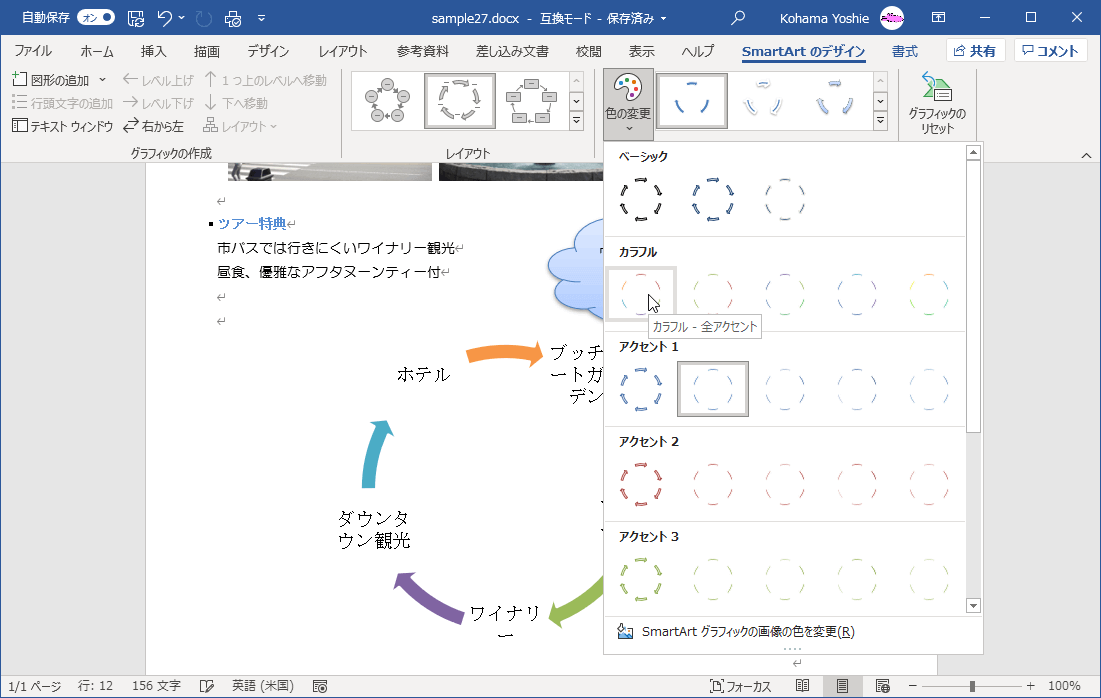Toggle 右から左 direction
1101x698 pixels.
(x=153, y=126)
